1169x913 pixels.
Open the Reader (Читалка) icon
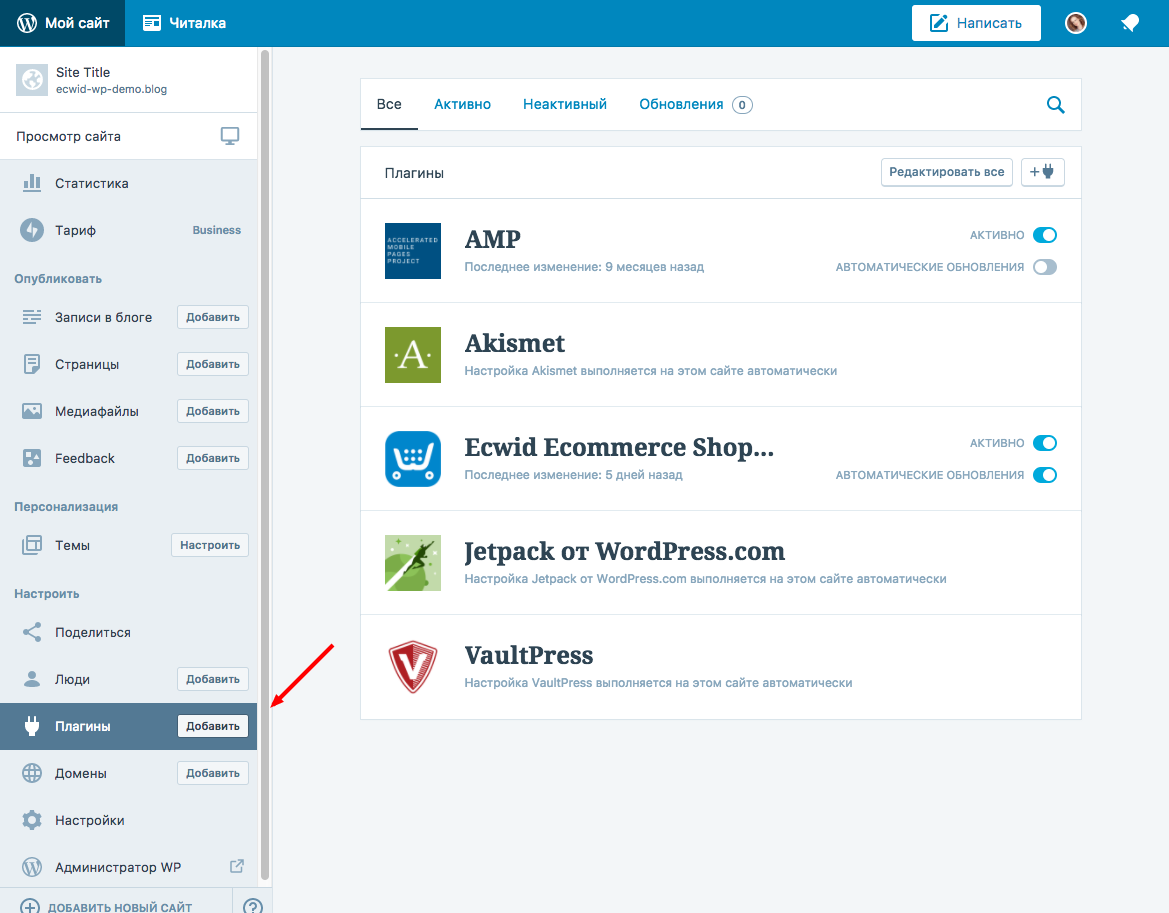[x=152, y=23]
